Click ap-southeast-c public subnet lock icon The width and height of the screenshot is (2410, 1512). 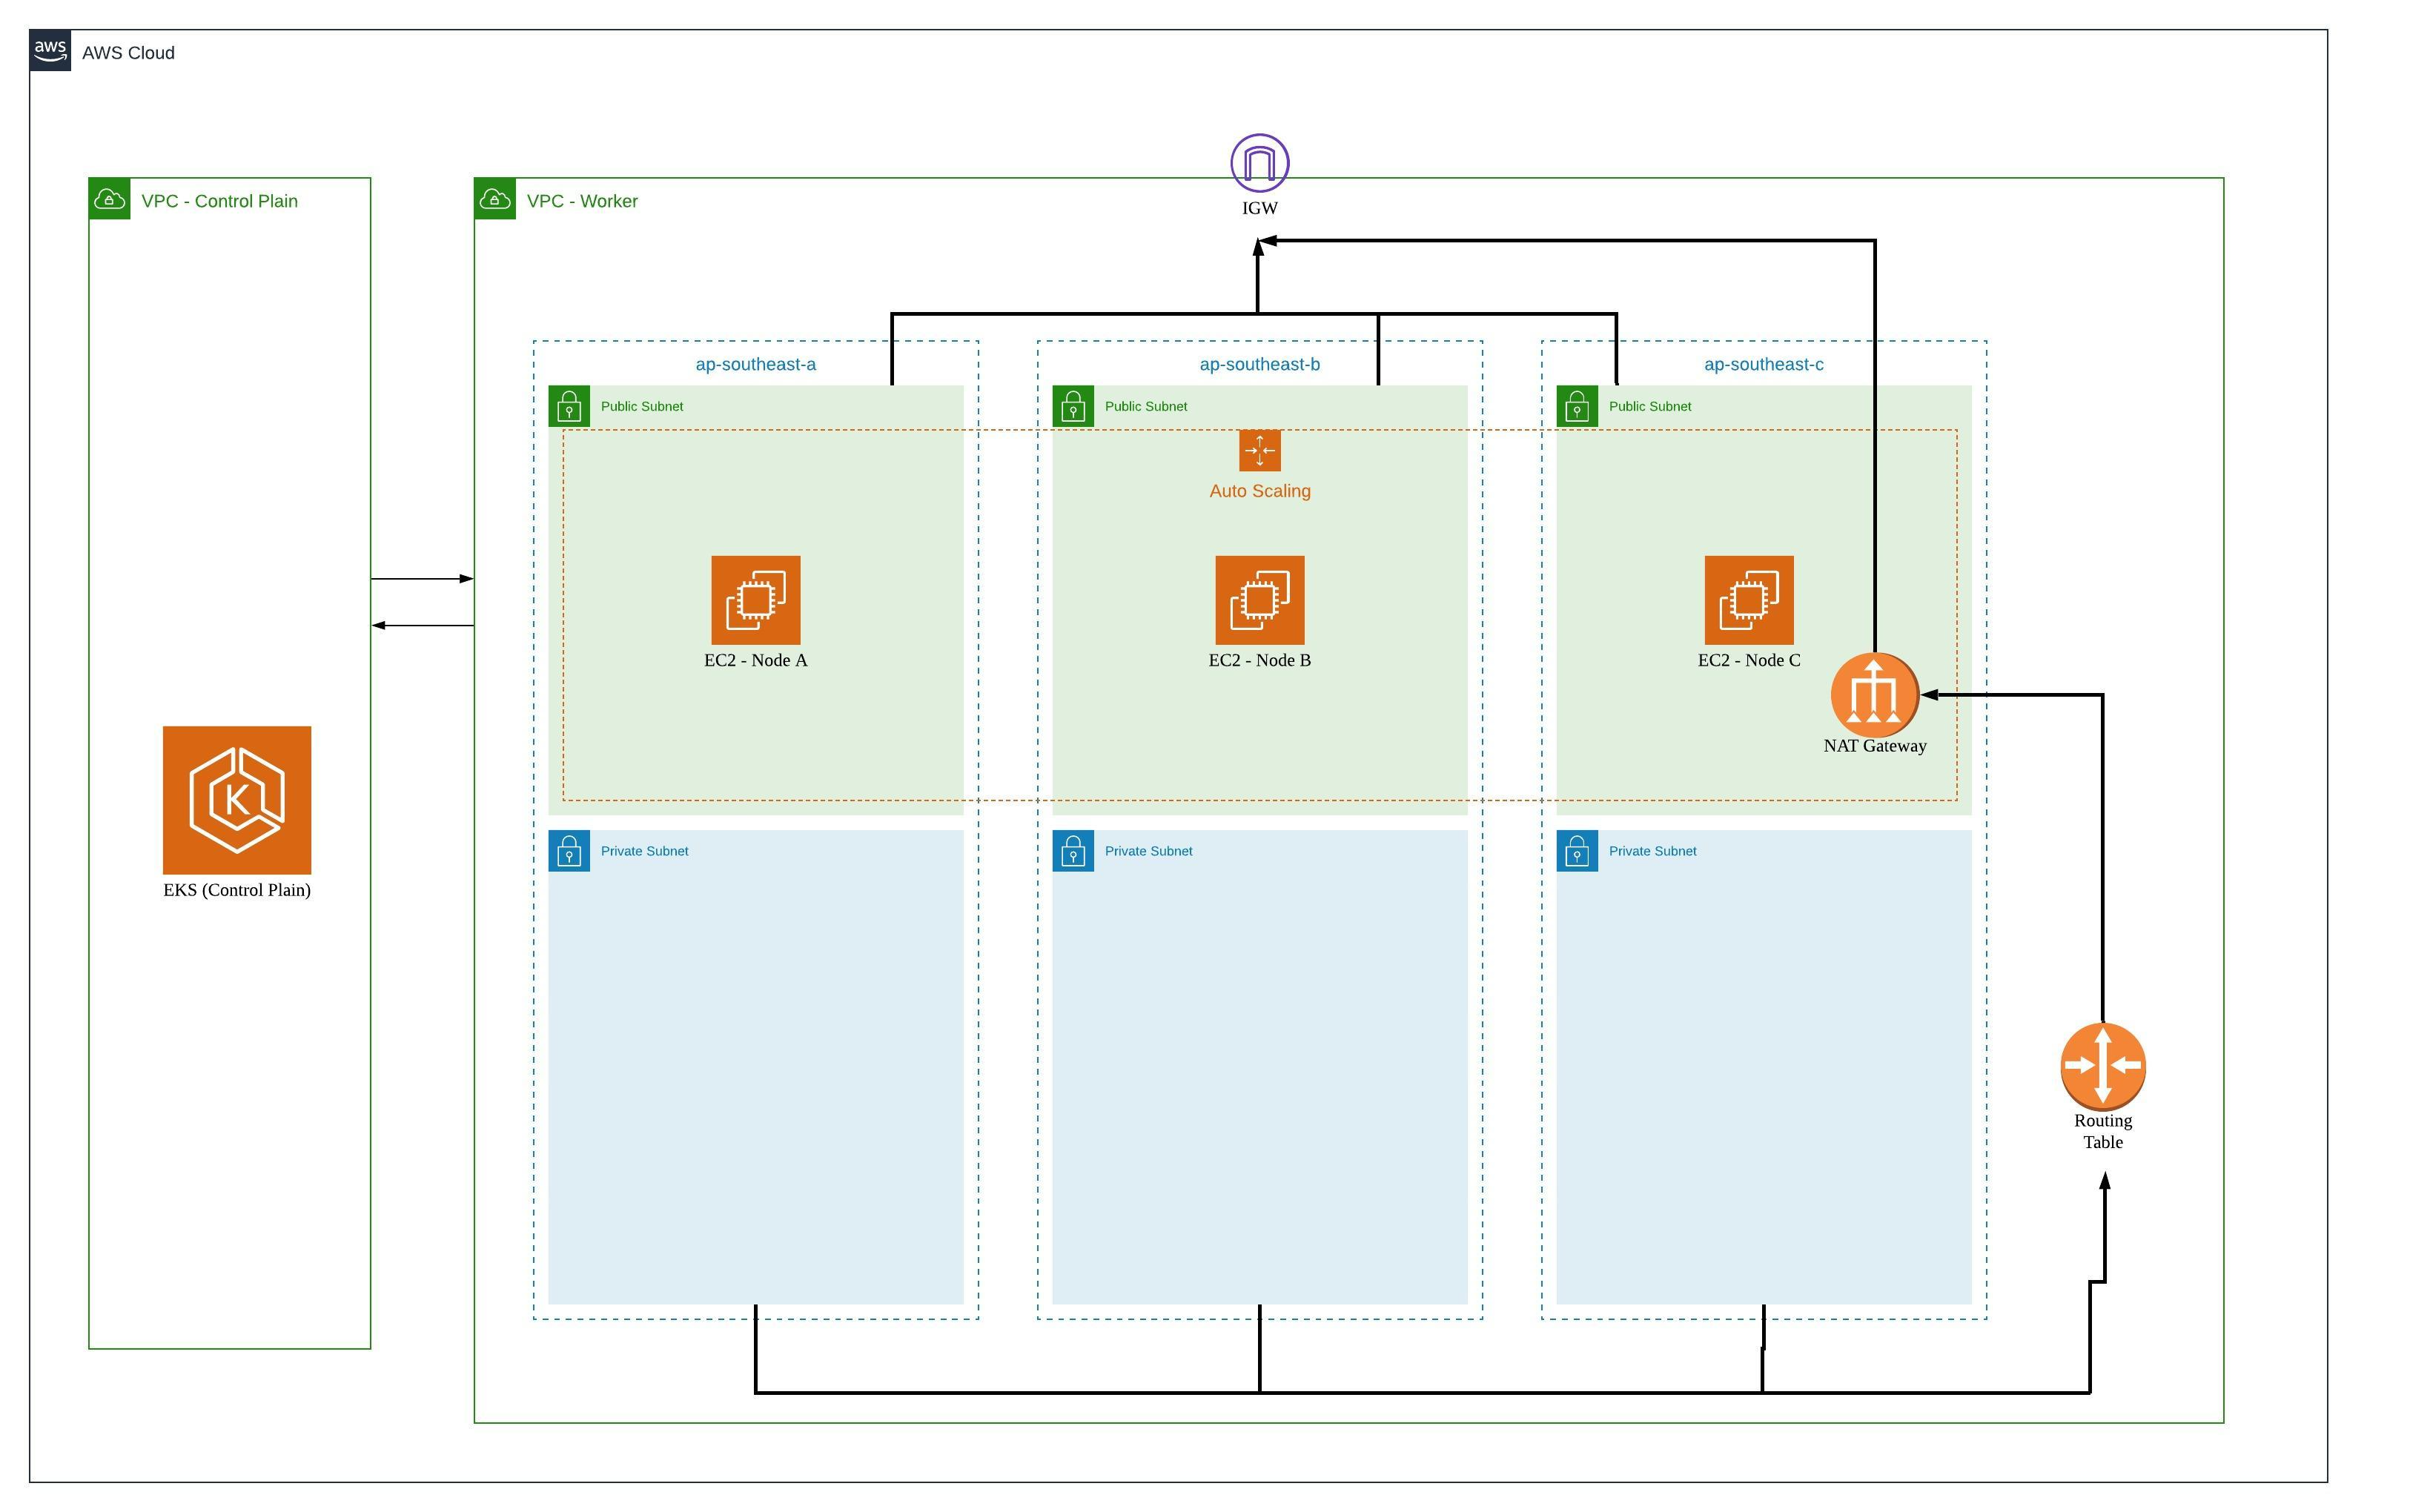pos(1577,407)
